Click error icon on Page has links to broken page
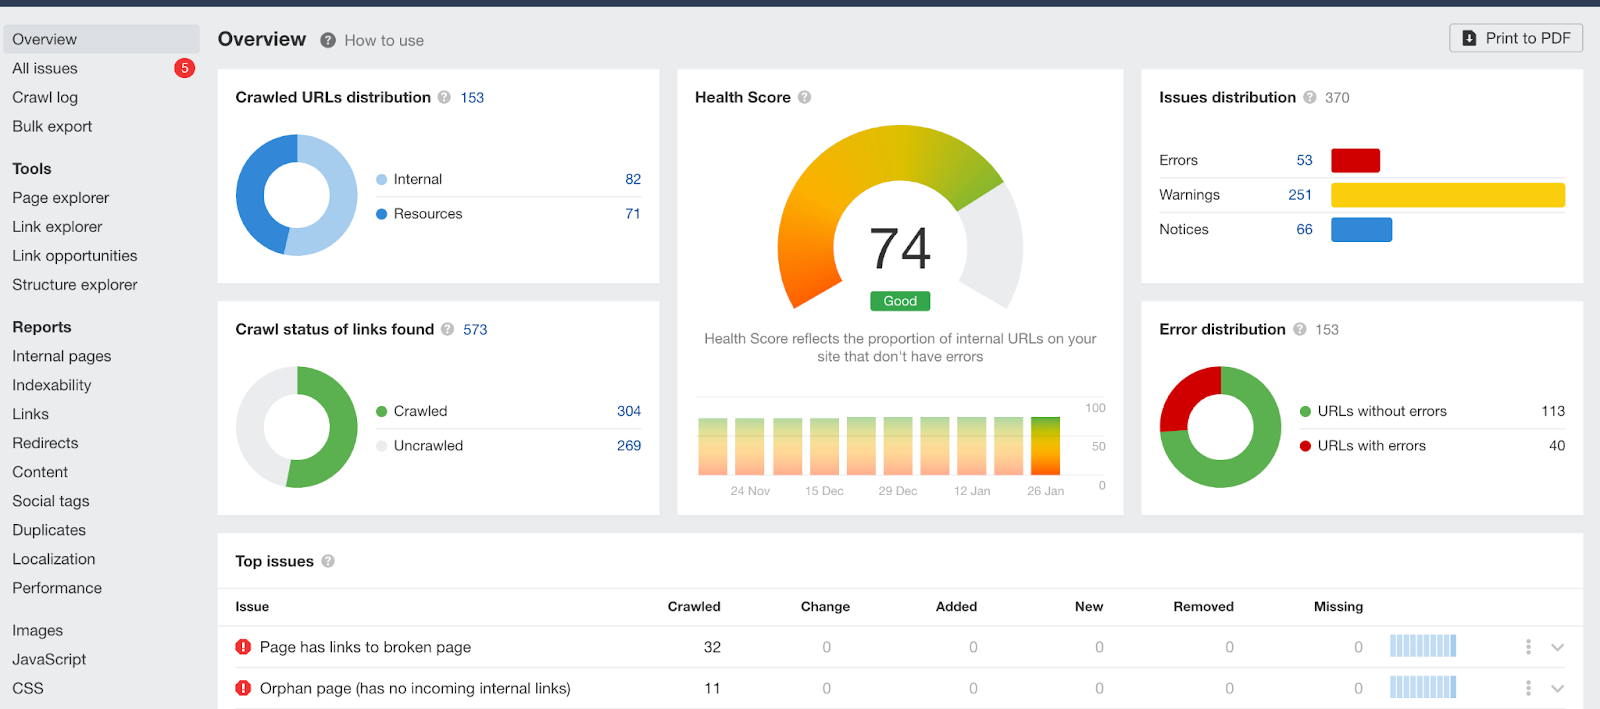 tap(243, 647)
